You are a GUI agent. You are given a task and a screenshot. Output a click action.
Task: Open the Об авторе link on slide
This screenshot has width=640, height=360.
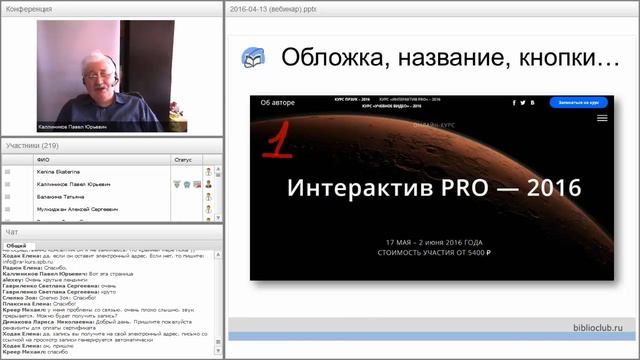[278, 102]
